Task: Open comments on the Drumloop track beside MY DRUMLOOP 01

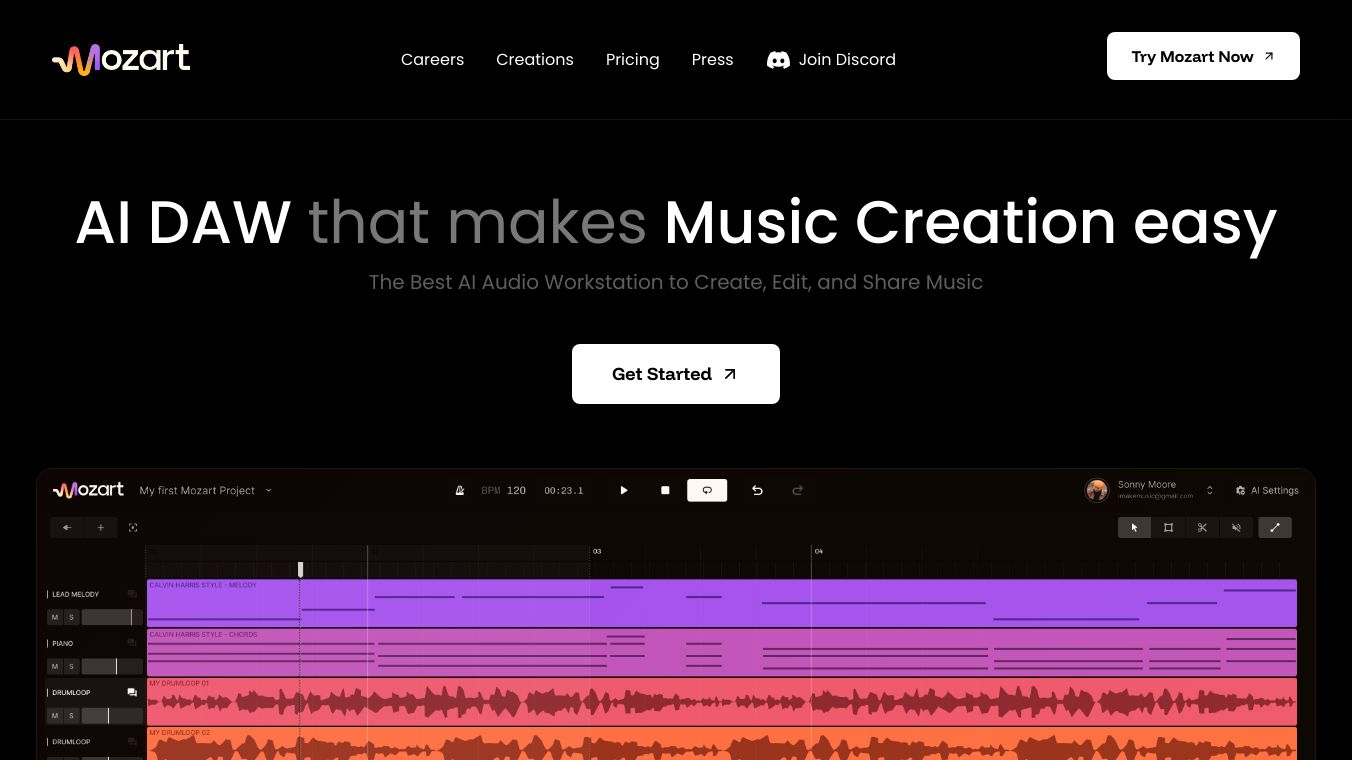Action: click(132, 692)
